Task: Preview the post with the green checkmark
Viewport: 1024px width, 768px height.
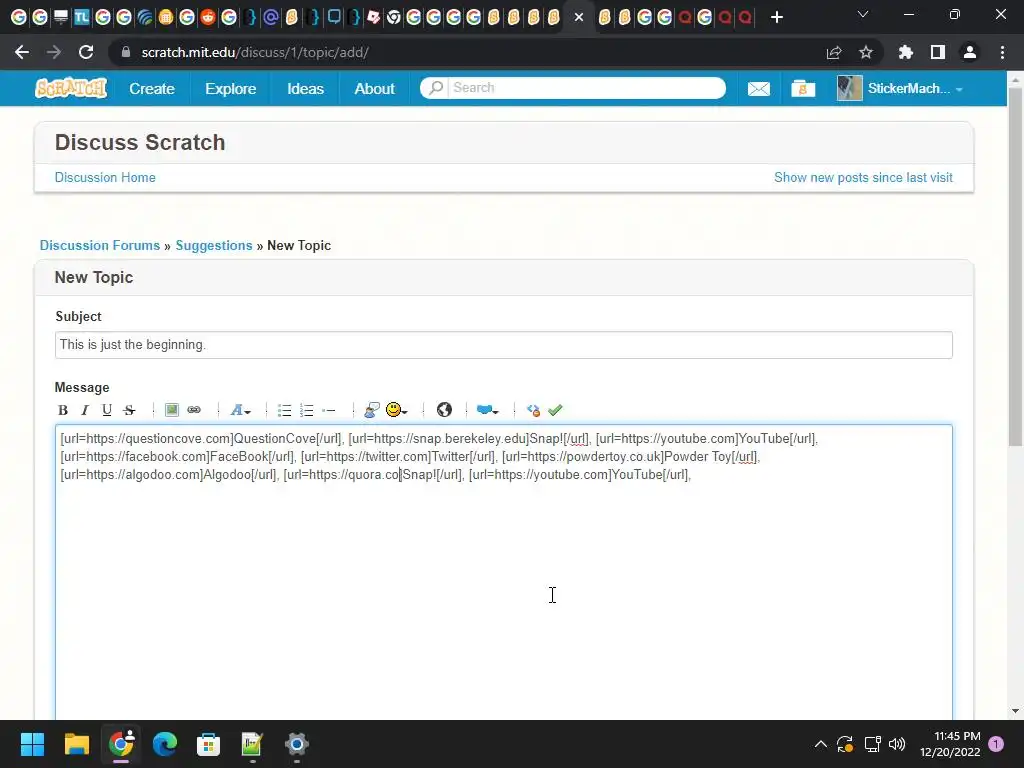Action: [555, 410]
